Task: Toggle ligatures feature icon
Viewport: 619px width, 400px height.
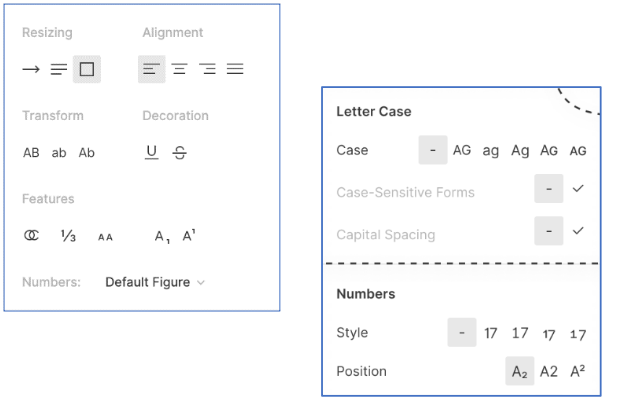Action: (x=31, y=236)
